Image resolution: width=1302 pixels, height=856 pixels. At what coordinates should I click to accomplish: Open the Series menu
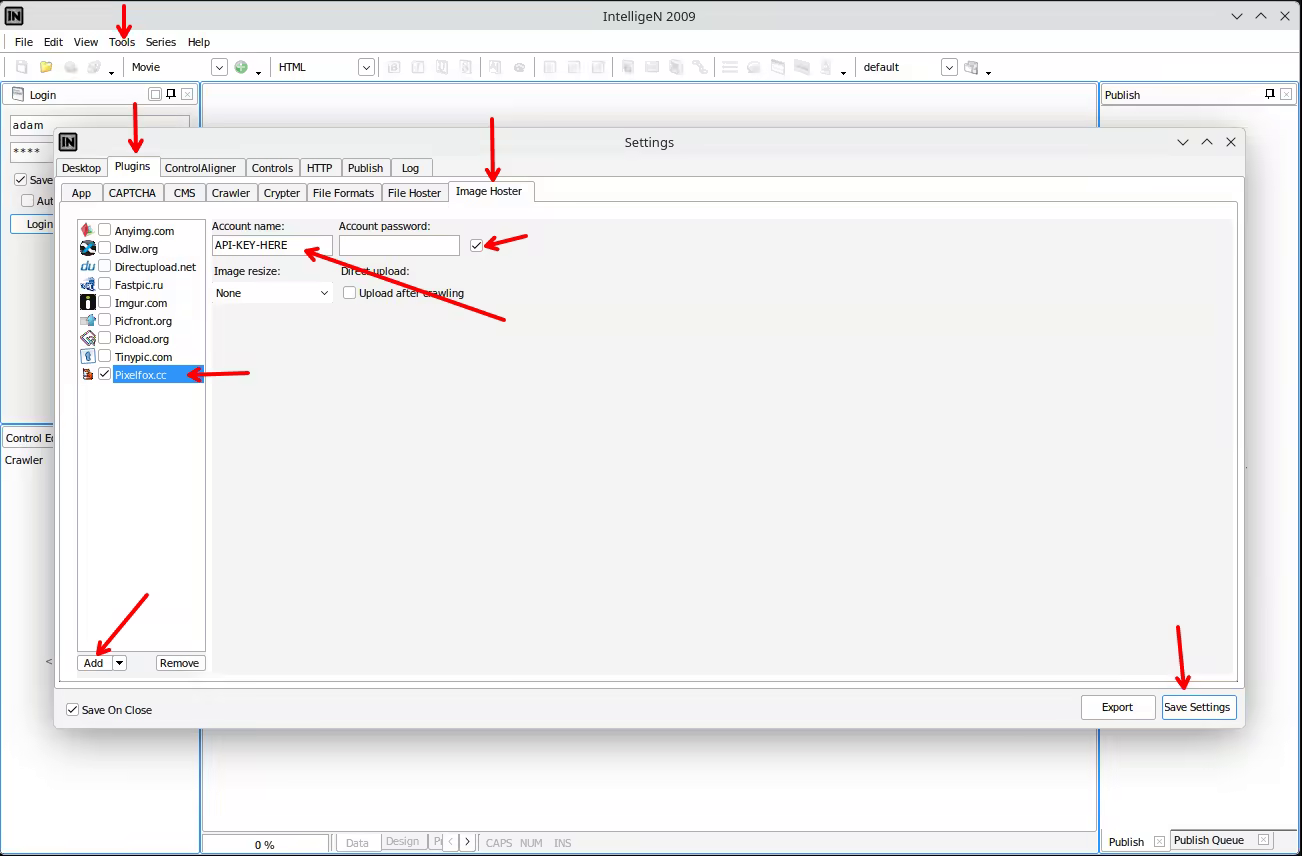click(x=161, y=42)
